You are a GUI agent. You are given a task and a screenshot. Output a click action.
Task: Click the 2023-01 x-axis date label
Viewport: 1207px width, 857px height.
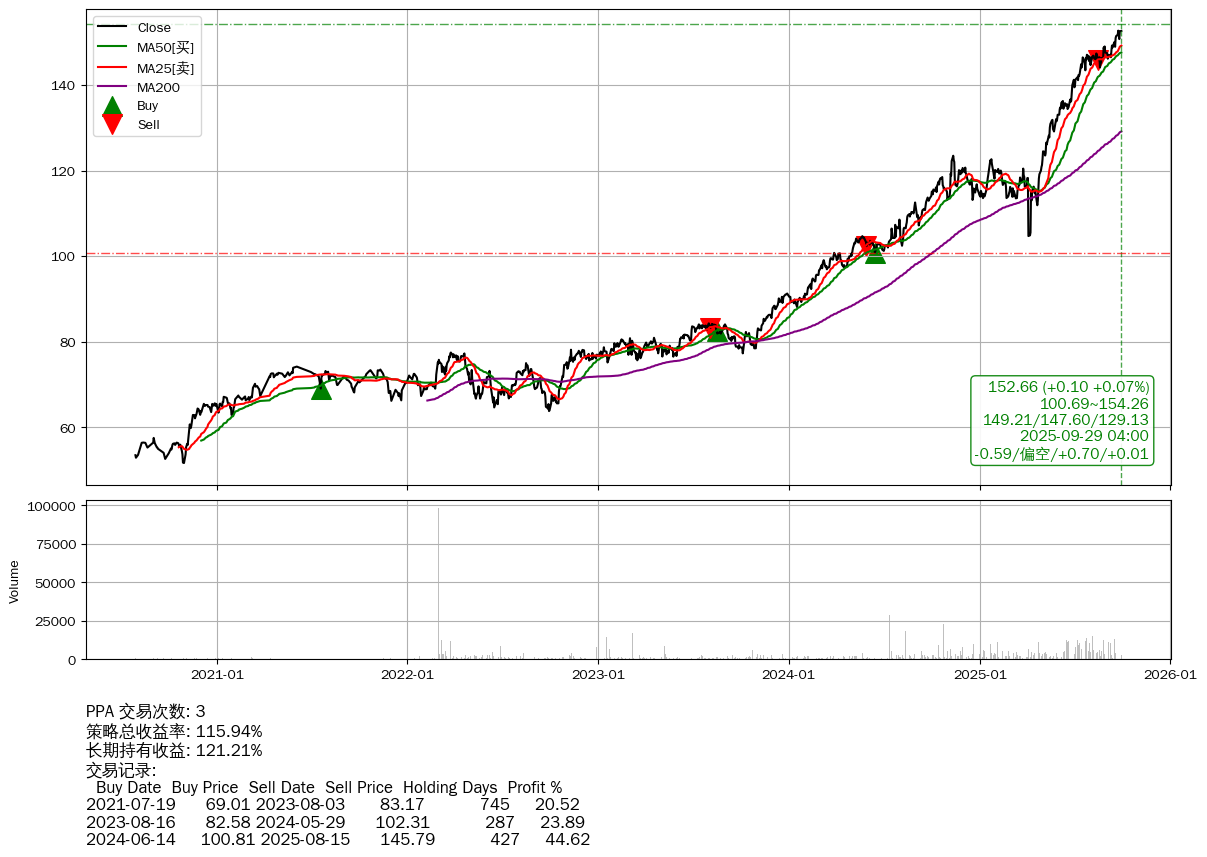[598, 675]
